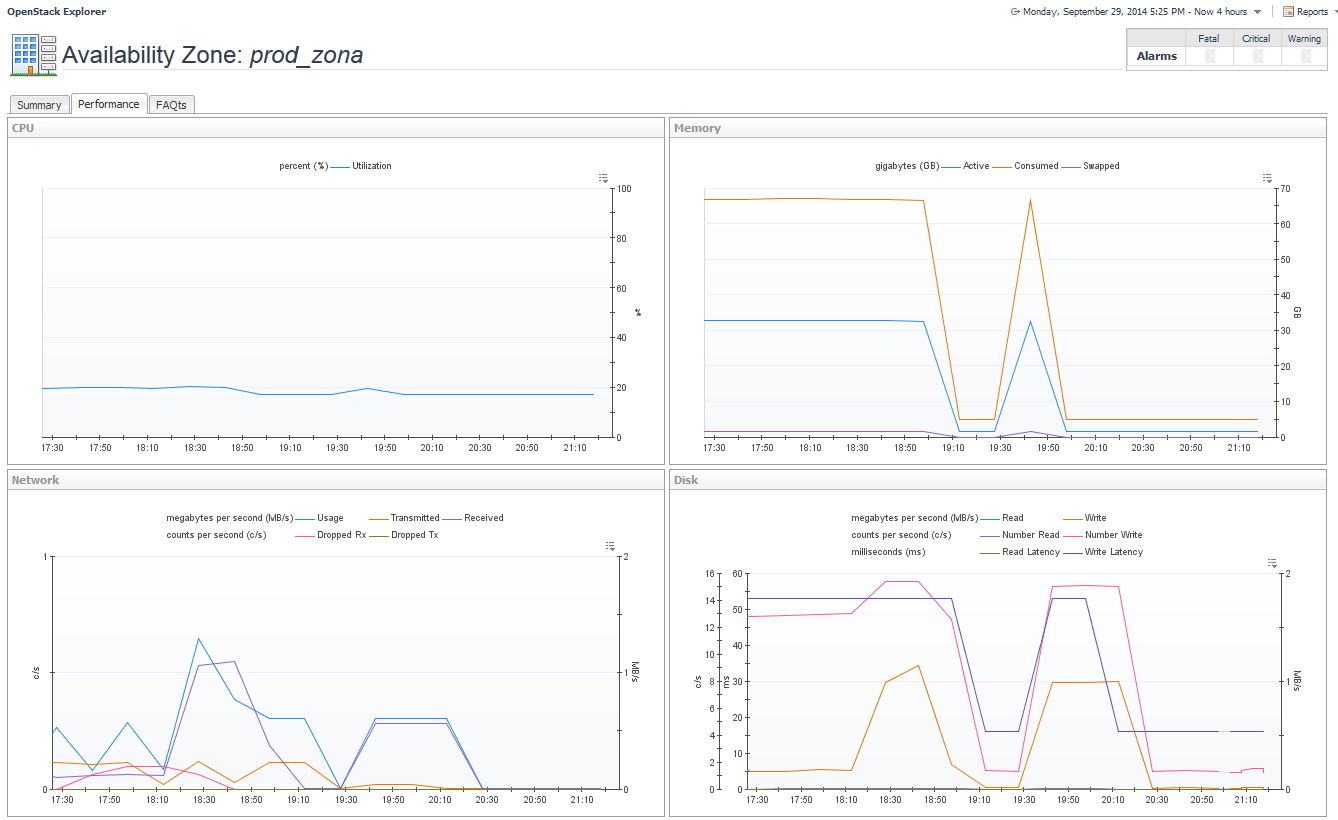Viewport: 1338px width, 820px height.
Task: Expand the Reports menu arrow
Action: click(x=1334, y=12)
